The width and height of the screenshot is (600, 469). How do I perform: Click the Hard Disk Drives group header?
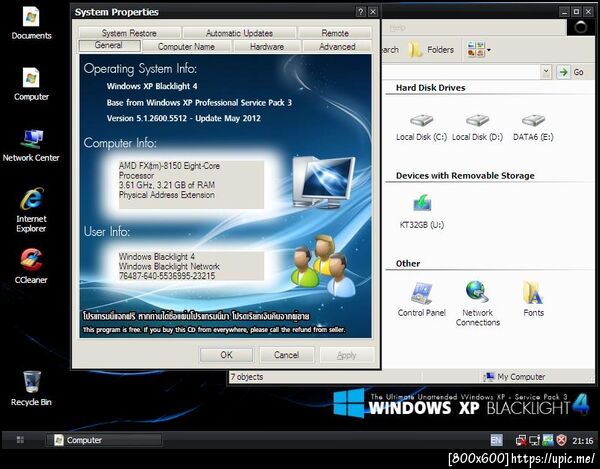tap(430, 88)
